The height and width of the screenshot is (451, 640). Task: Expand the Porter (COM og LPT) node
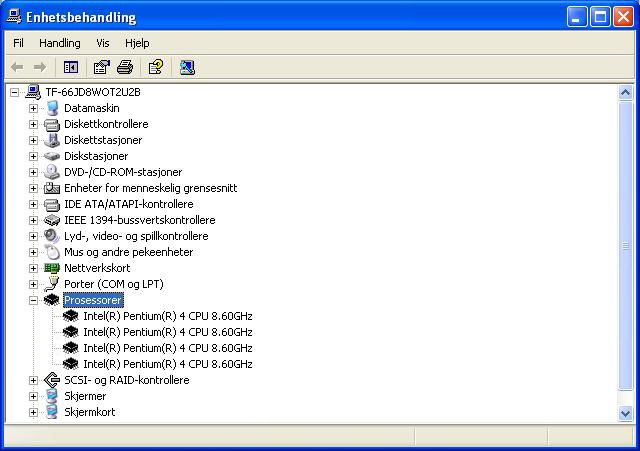coord(33,284)
